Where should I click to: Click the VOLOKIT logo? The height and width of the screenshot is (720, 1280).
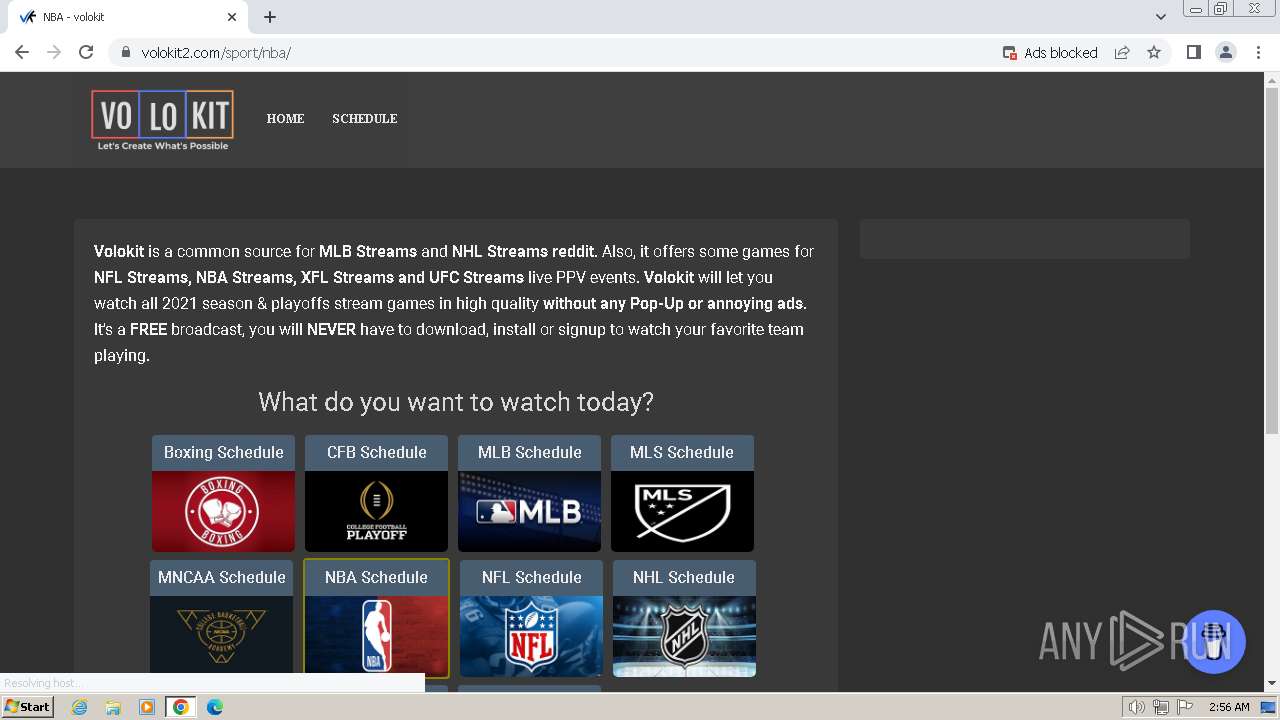coord(163,120)
